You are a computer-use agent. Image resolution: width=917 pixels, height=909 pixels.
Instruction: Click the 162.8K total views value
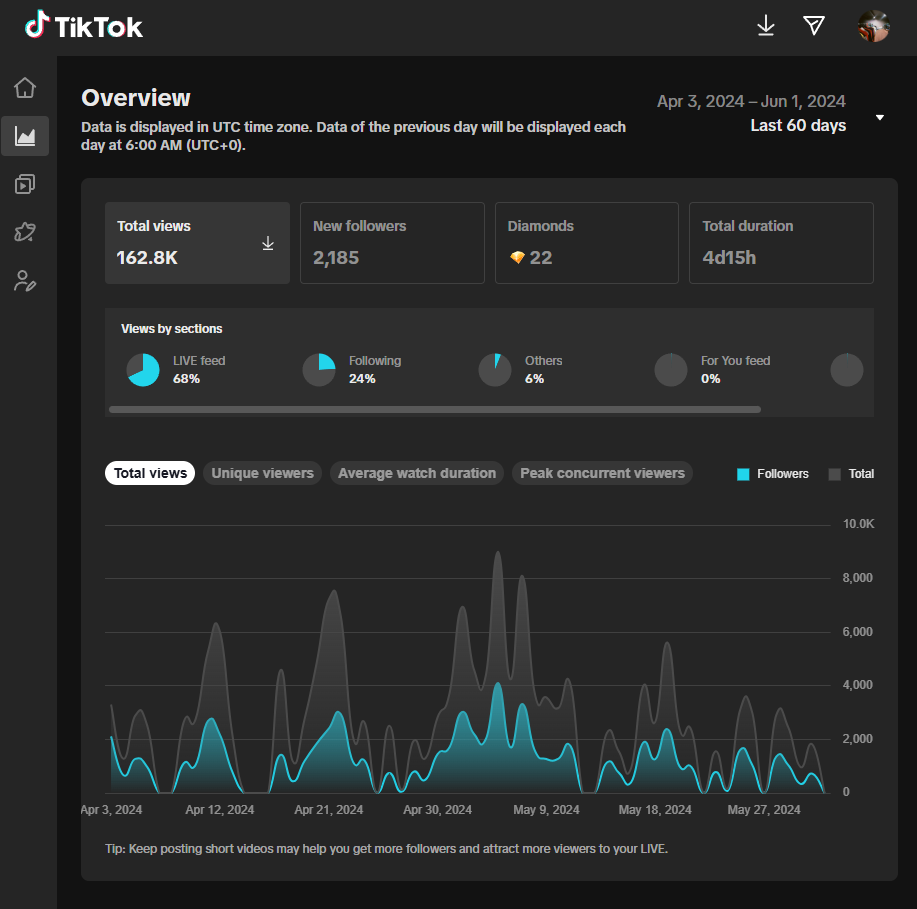pos(147,257)
